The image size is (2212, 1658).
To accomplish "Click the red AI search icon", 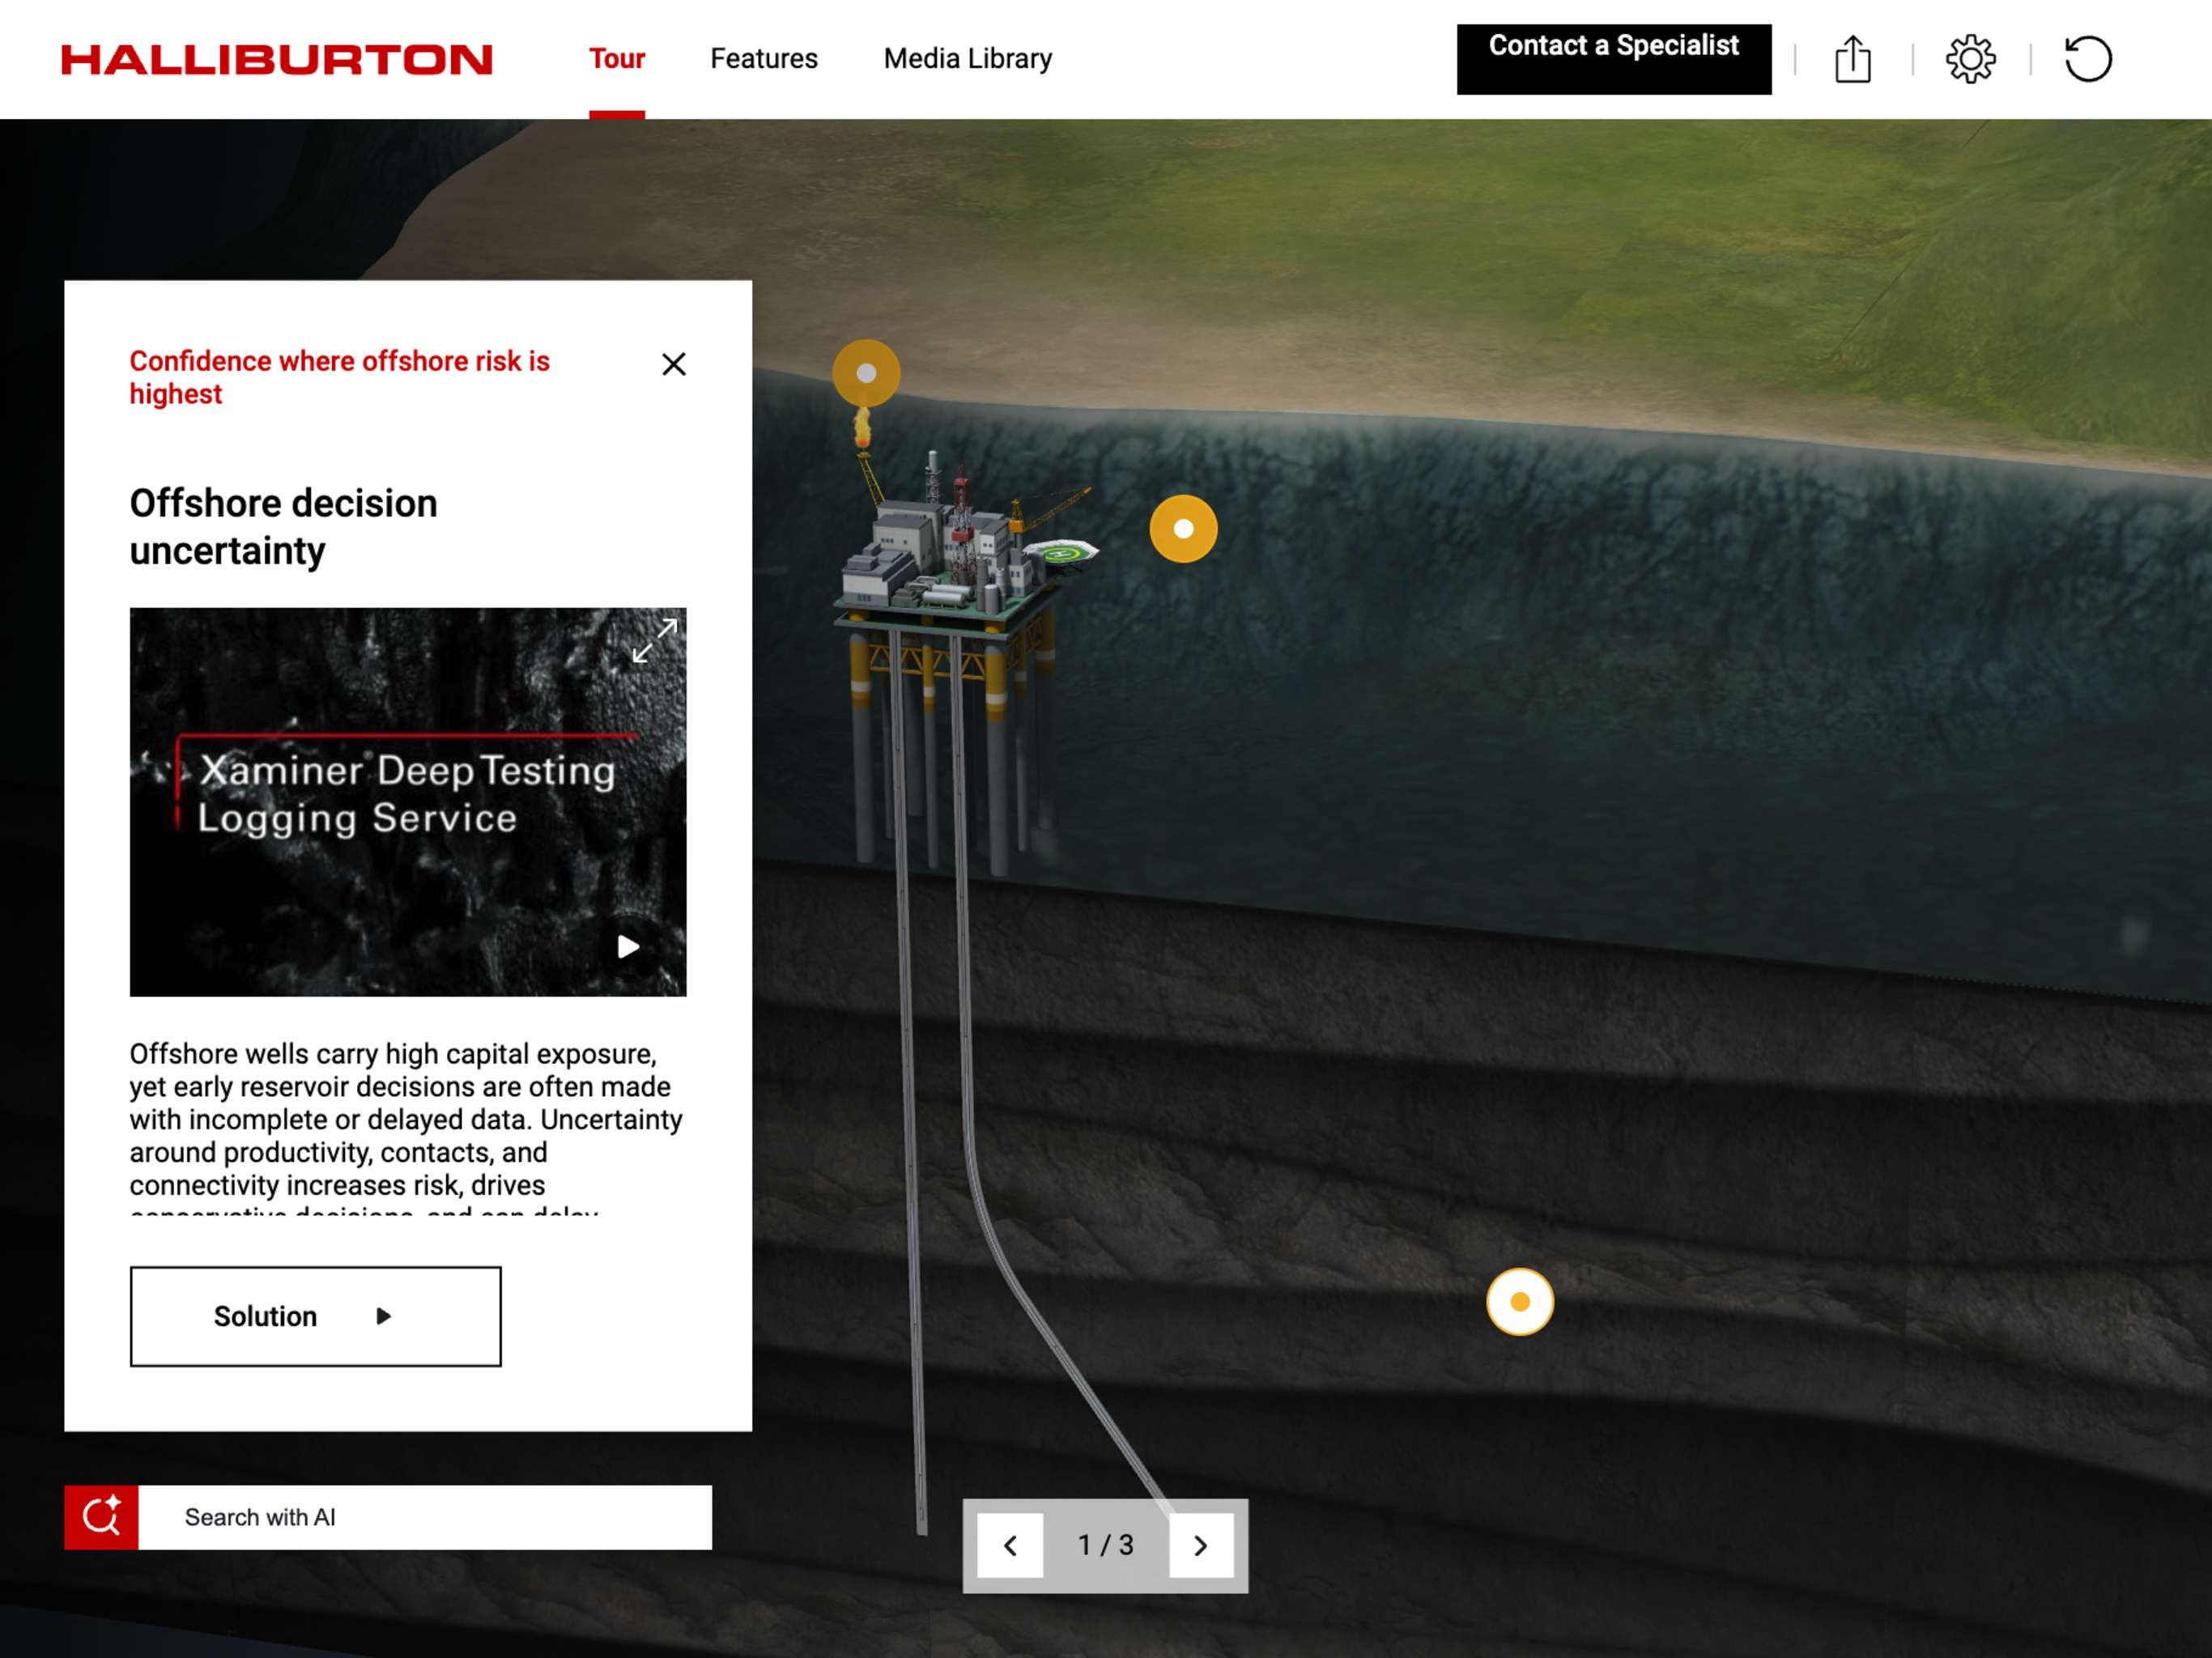I will click(101, 1517).
